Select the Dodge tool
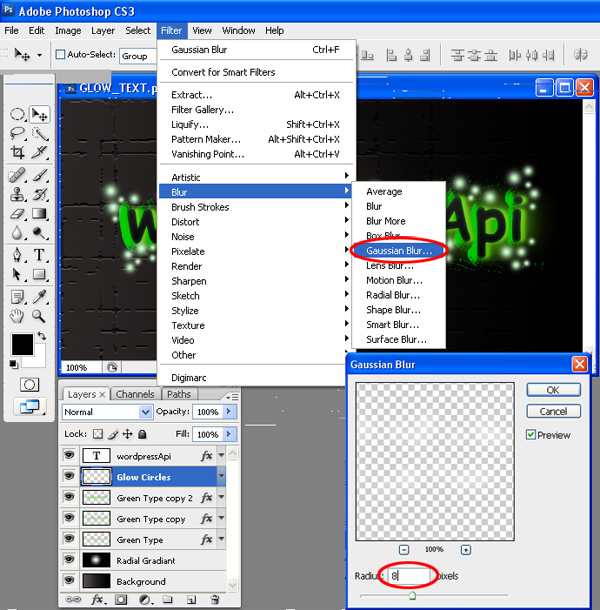Screen dimensions: 600x610 click(x=39, y=233)
